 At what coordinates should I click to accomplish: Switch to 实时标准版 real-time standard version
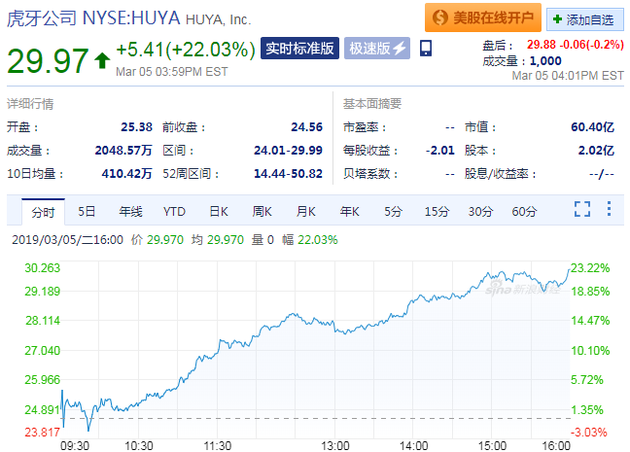(x=300, y=48)
